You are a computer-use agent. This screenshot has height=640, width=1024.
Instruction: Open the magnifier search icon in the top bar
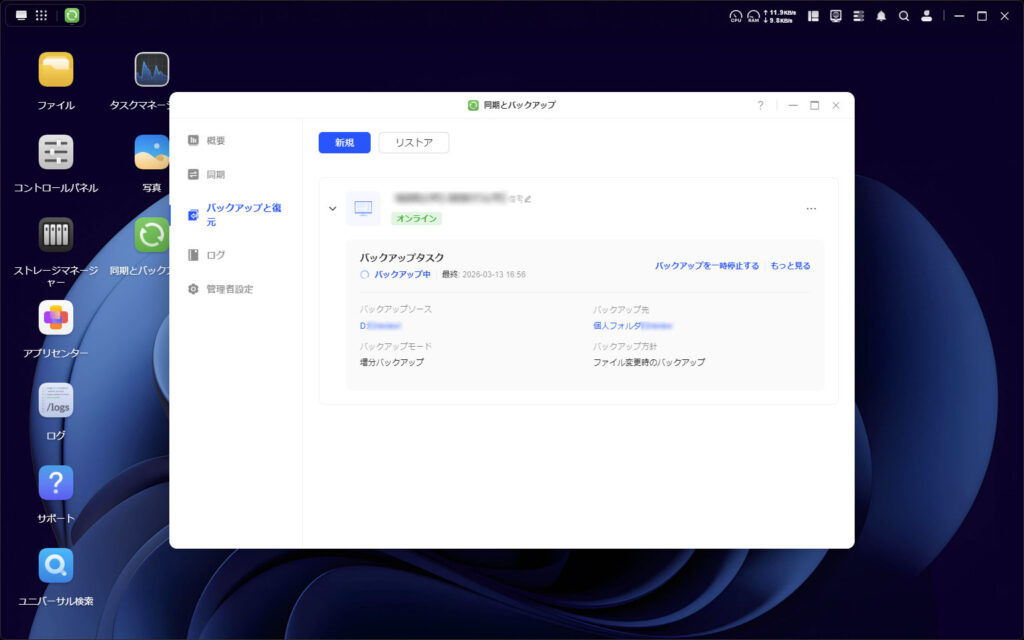click(902, 16)
